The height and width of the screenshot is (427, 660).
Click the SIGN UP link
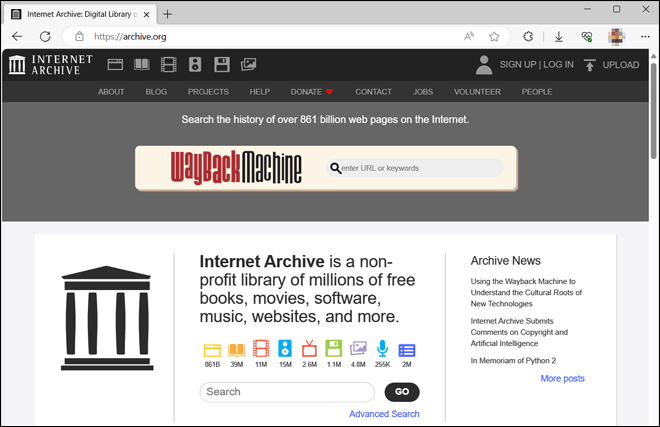[x=518, y=65]
